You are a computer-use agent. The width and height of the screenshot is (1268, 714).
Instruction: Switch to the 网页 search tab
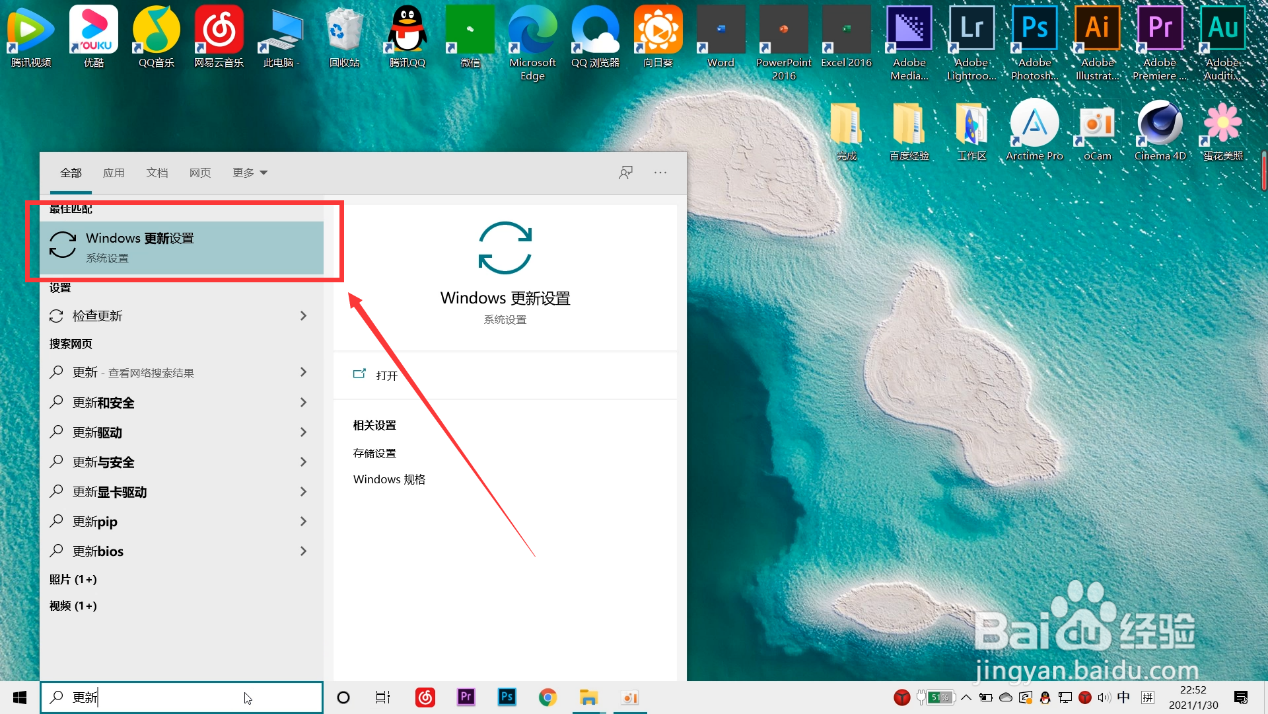point(200,173)
